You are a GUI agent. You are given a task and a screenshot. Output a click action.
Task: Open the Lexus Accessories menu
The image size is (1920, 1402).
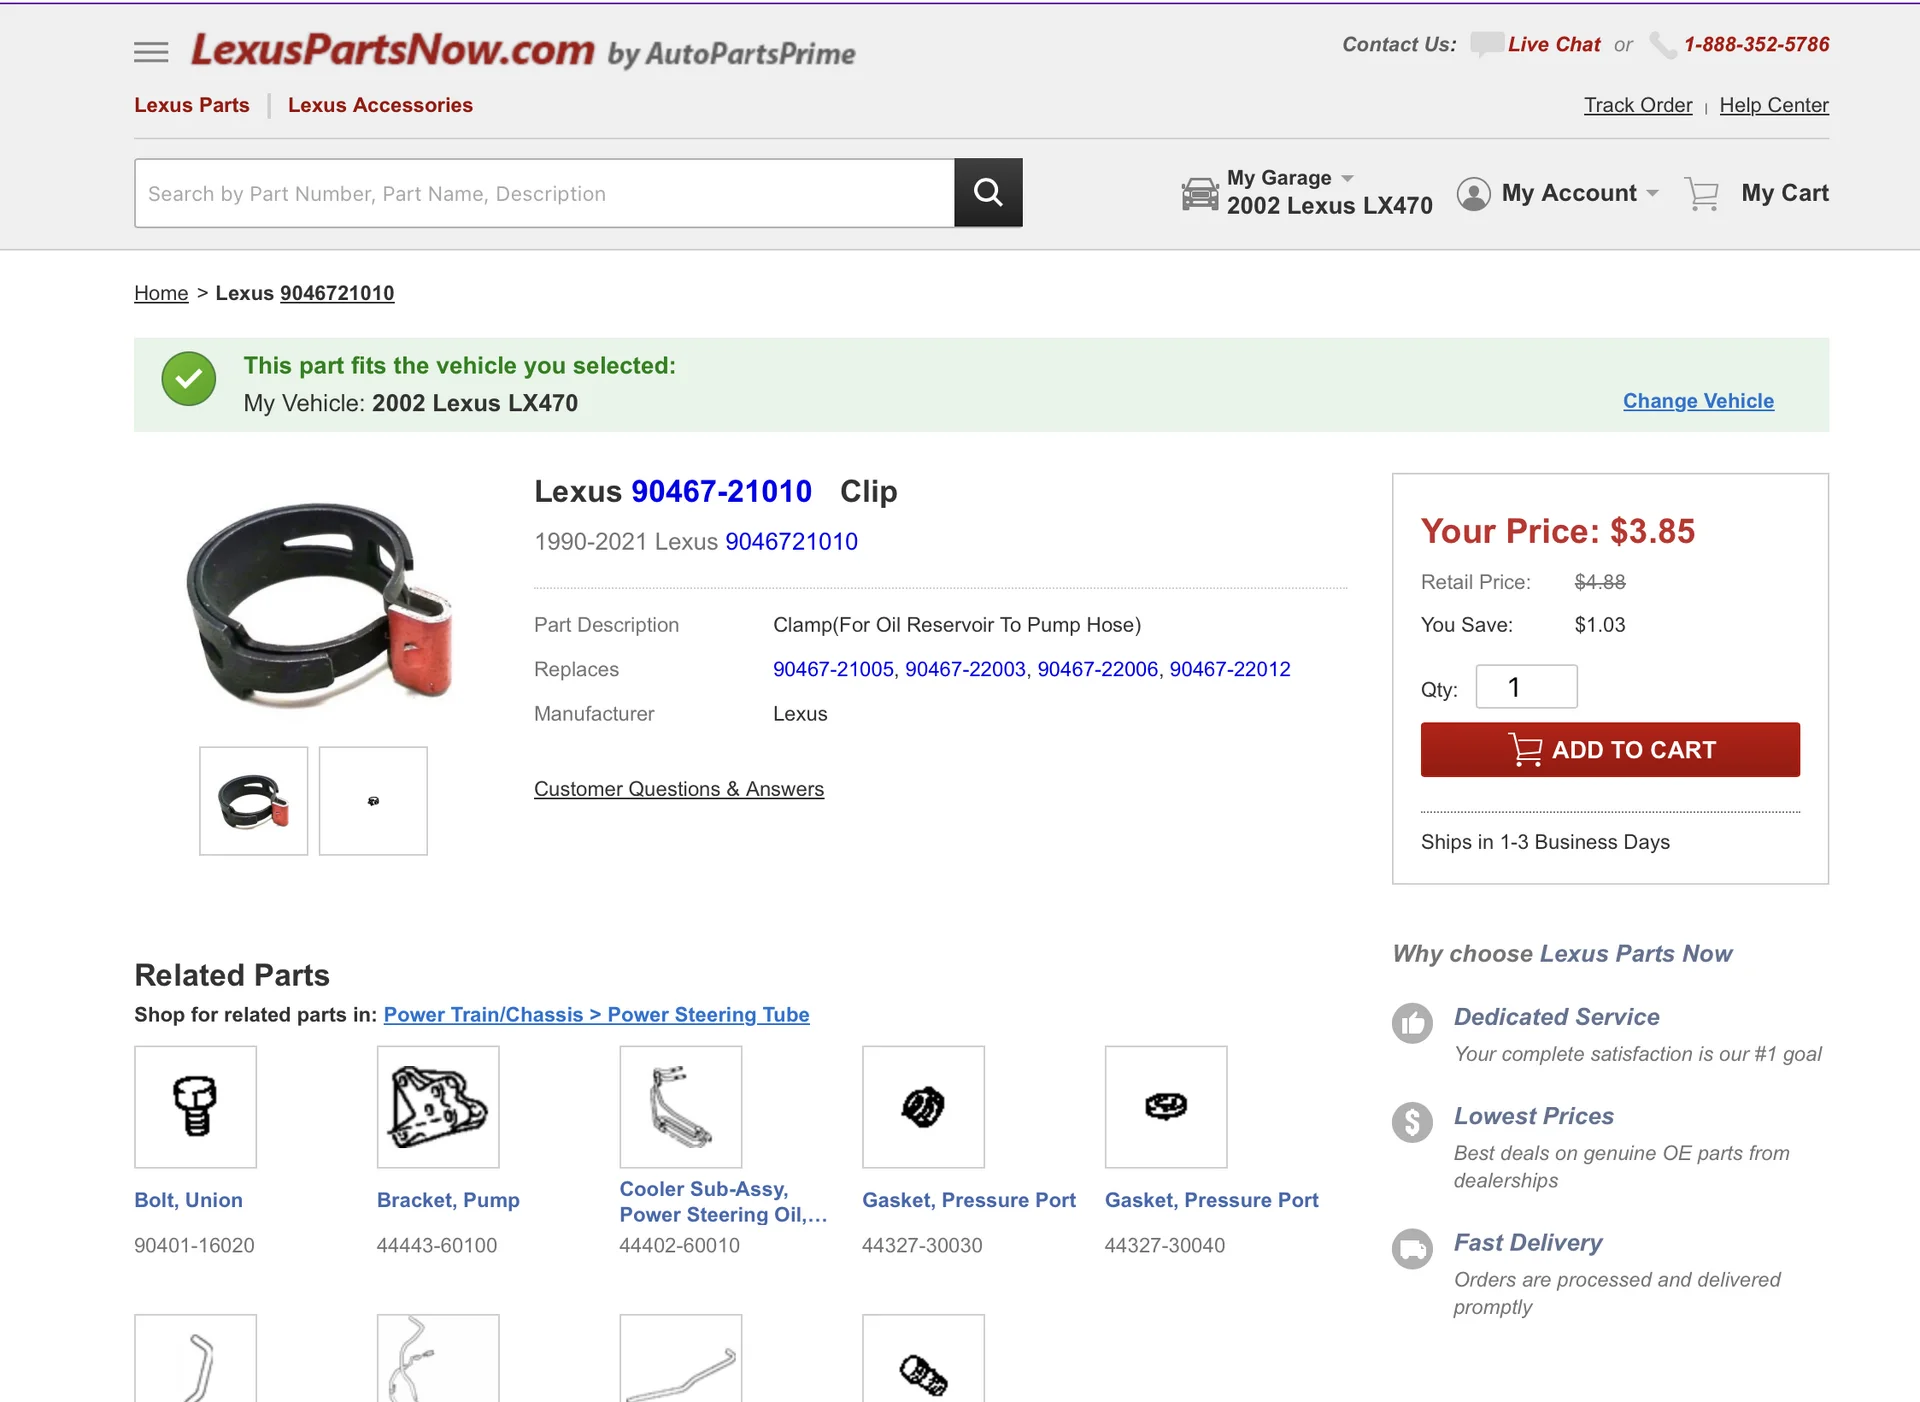click(380, 105)
